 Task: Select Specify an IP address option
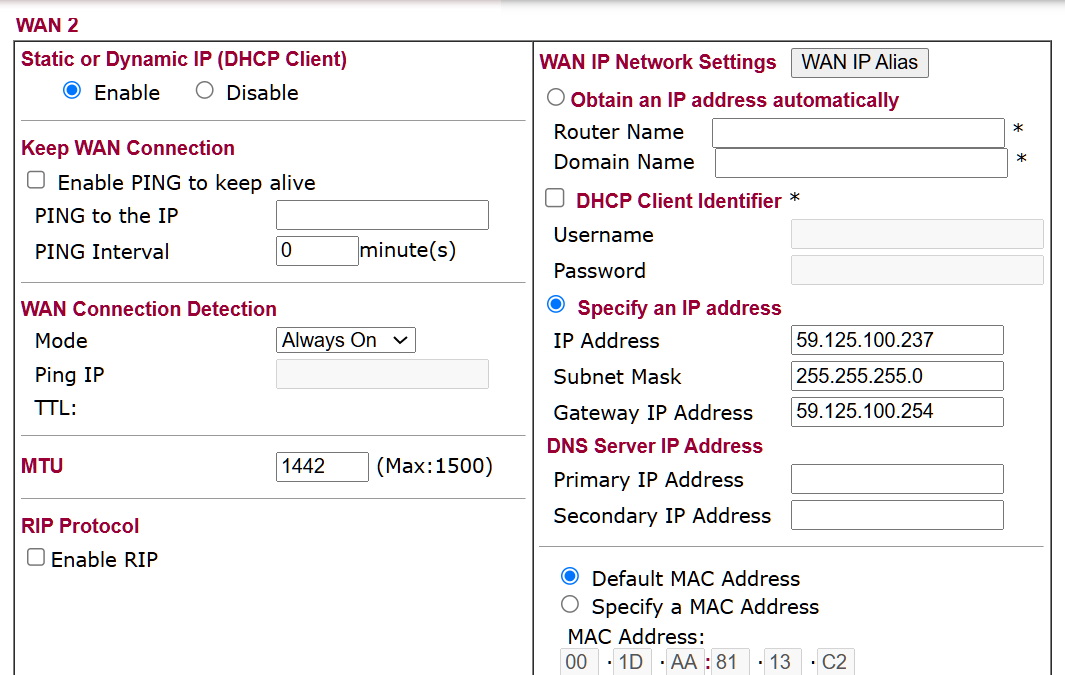557,305
